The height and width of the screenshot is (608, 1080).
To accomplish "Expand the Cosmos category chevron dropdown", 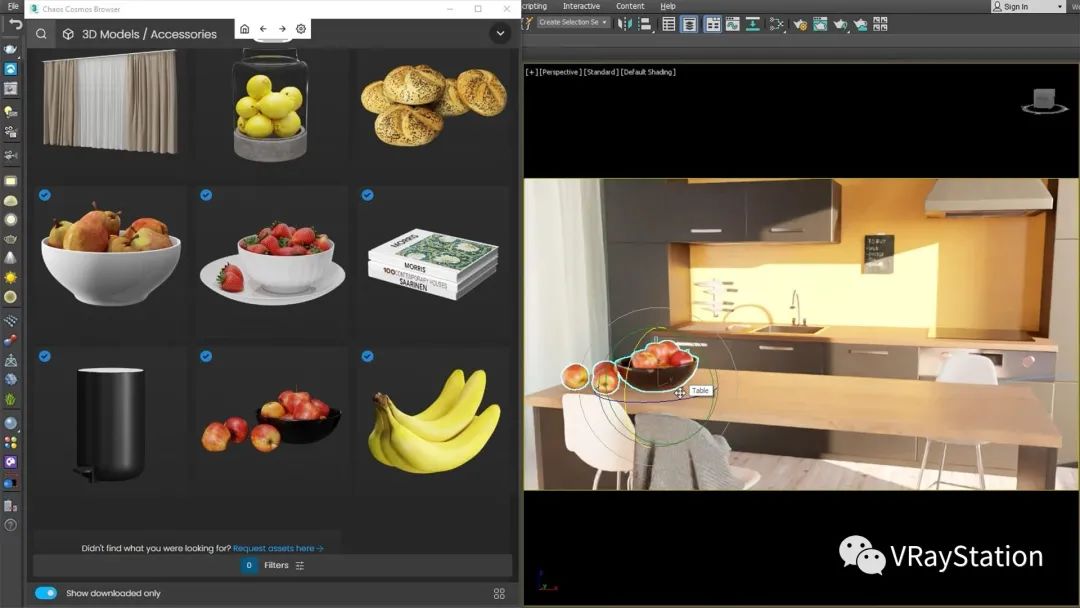I will pos(500,34).
